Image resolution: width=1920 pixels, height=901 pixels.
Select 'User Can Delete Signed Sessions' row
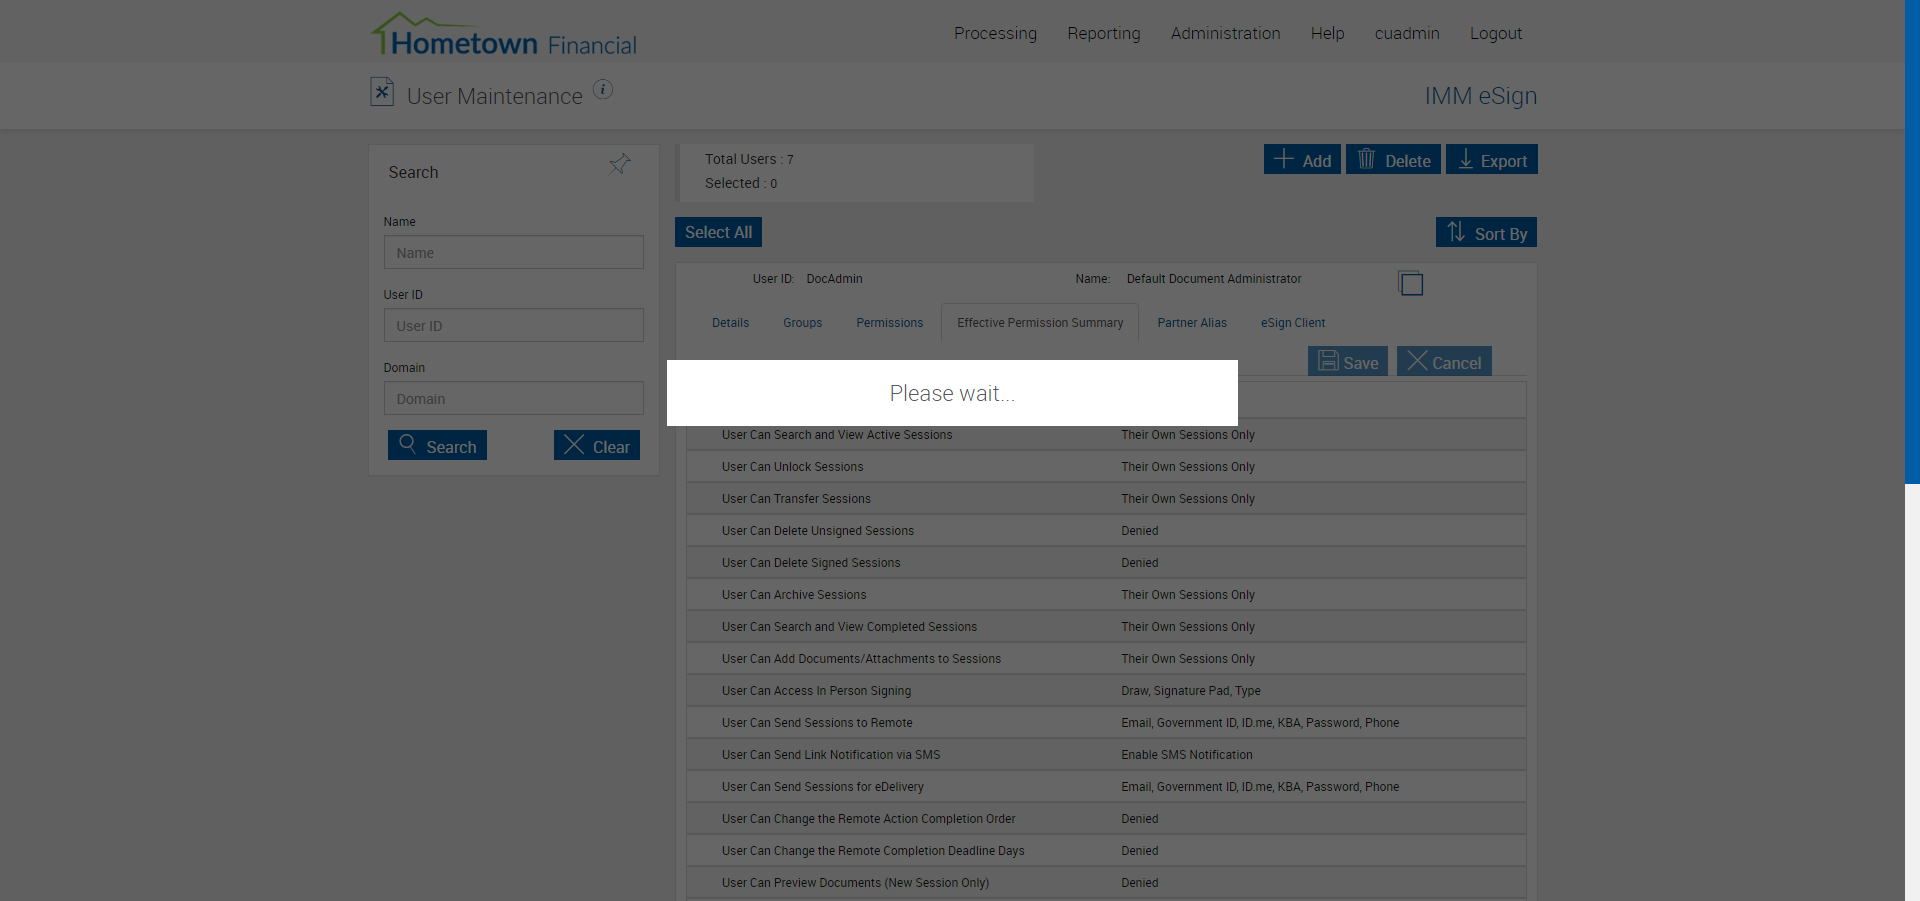tap(1106, 563)
